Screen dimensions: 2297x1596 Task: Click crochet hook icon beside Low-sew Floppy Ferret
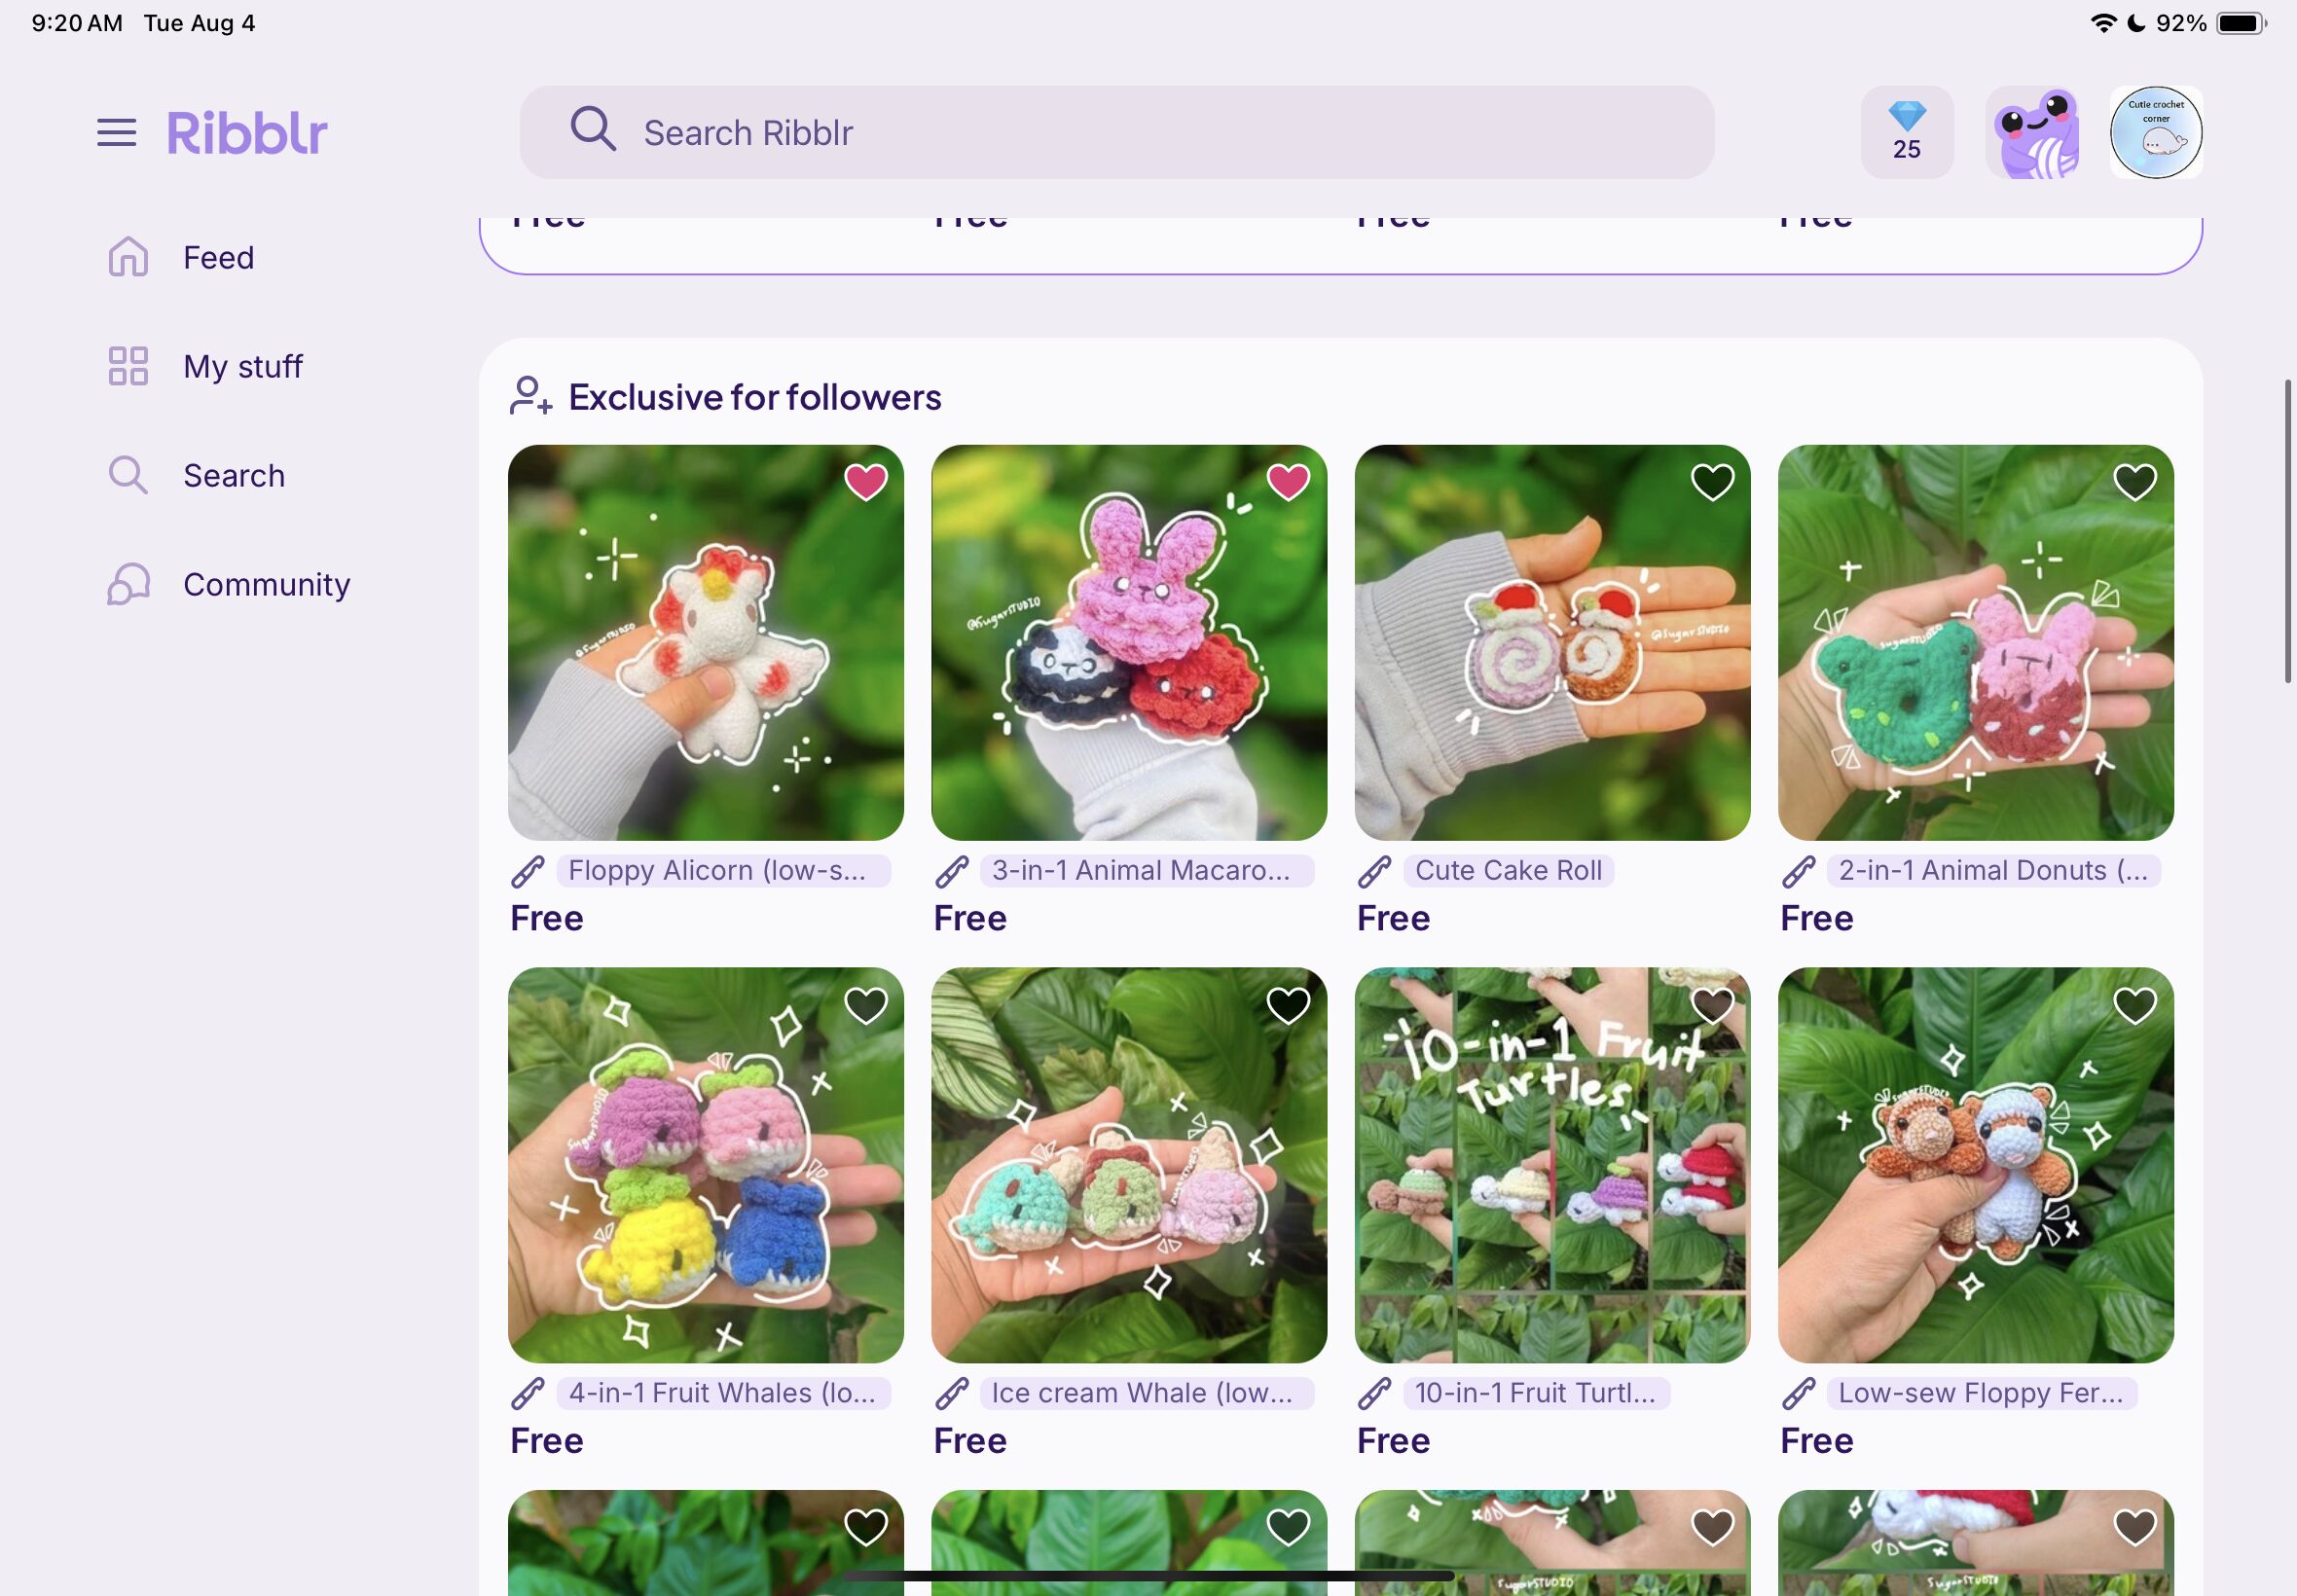click(1798, 1394)
